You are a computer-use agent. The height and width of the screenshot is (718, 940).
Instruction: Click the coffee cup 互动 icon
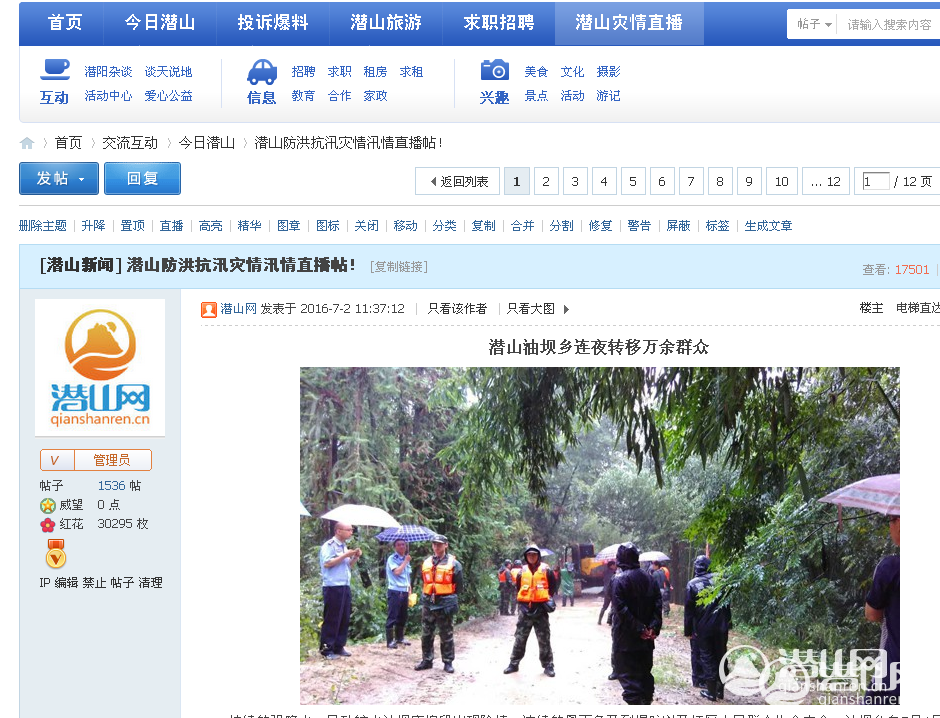click(x=55, y=70)
